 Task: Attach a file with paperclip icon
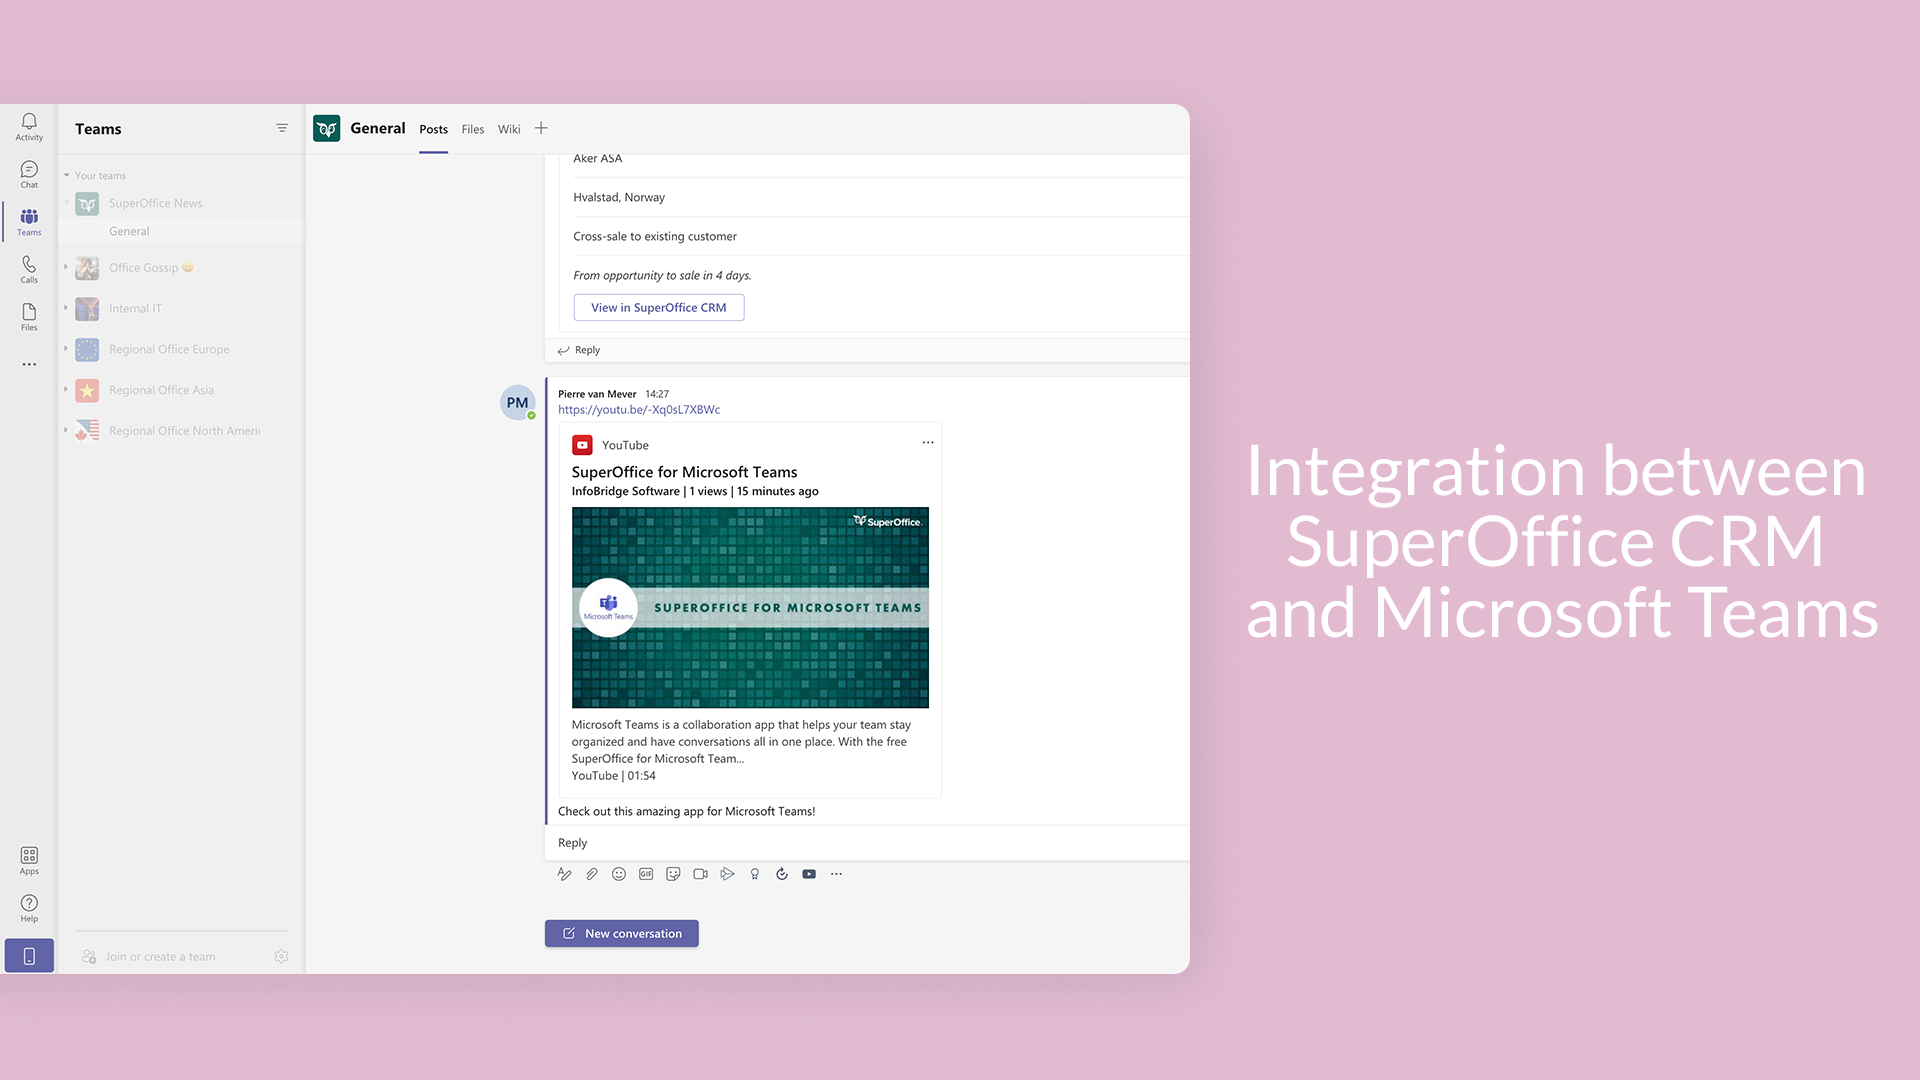(592, 874)
